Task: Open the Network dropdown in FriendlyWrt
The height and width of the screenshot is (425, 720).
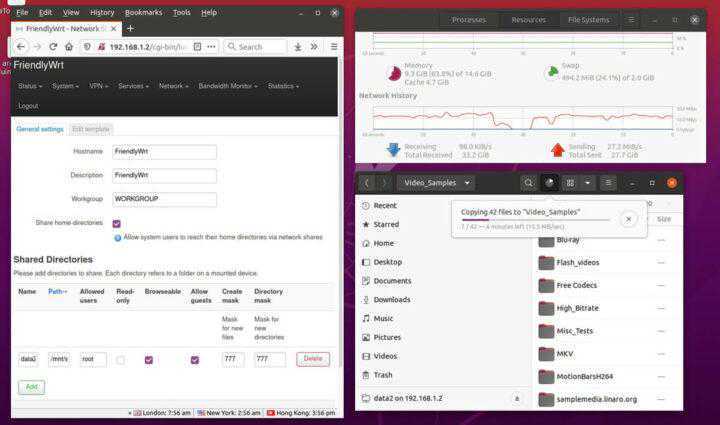Action: [173, 86]
